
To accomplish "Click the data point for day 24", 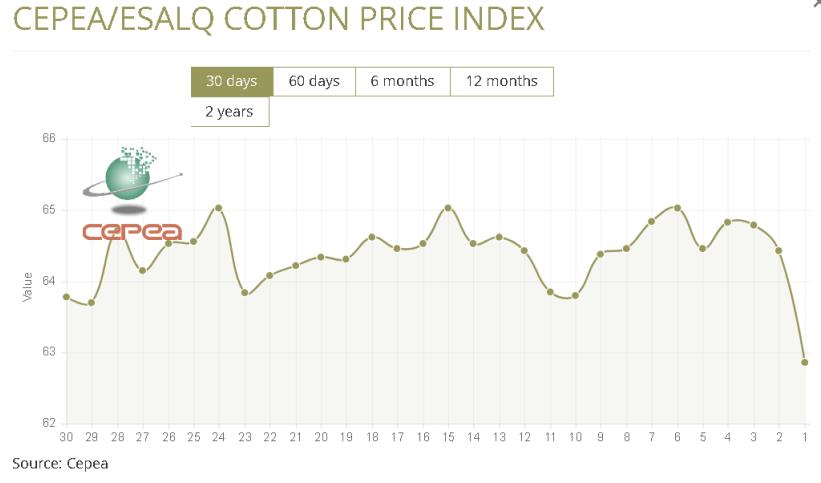I will (x=218, y=208).
